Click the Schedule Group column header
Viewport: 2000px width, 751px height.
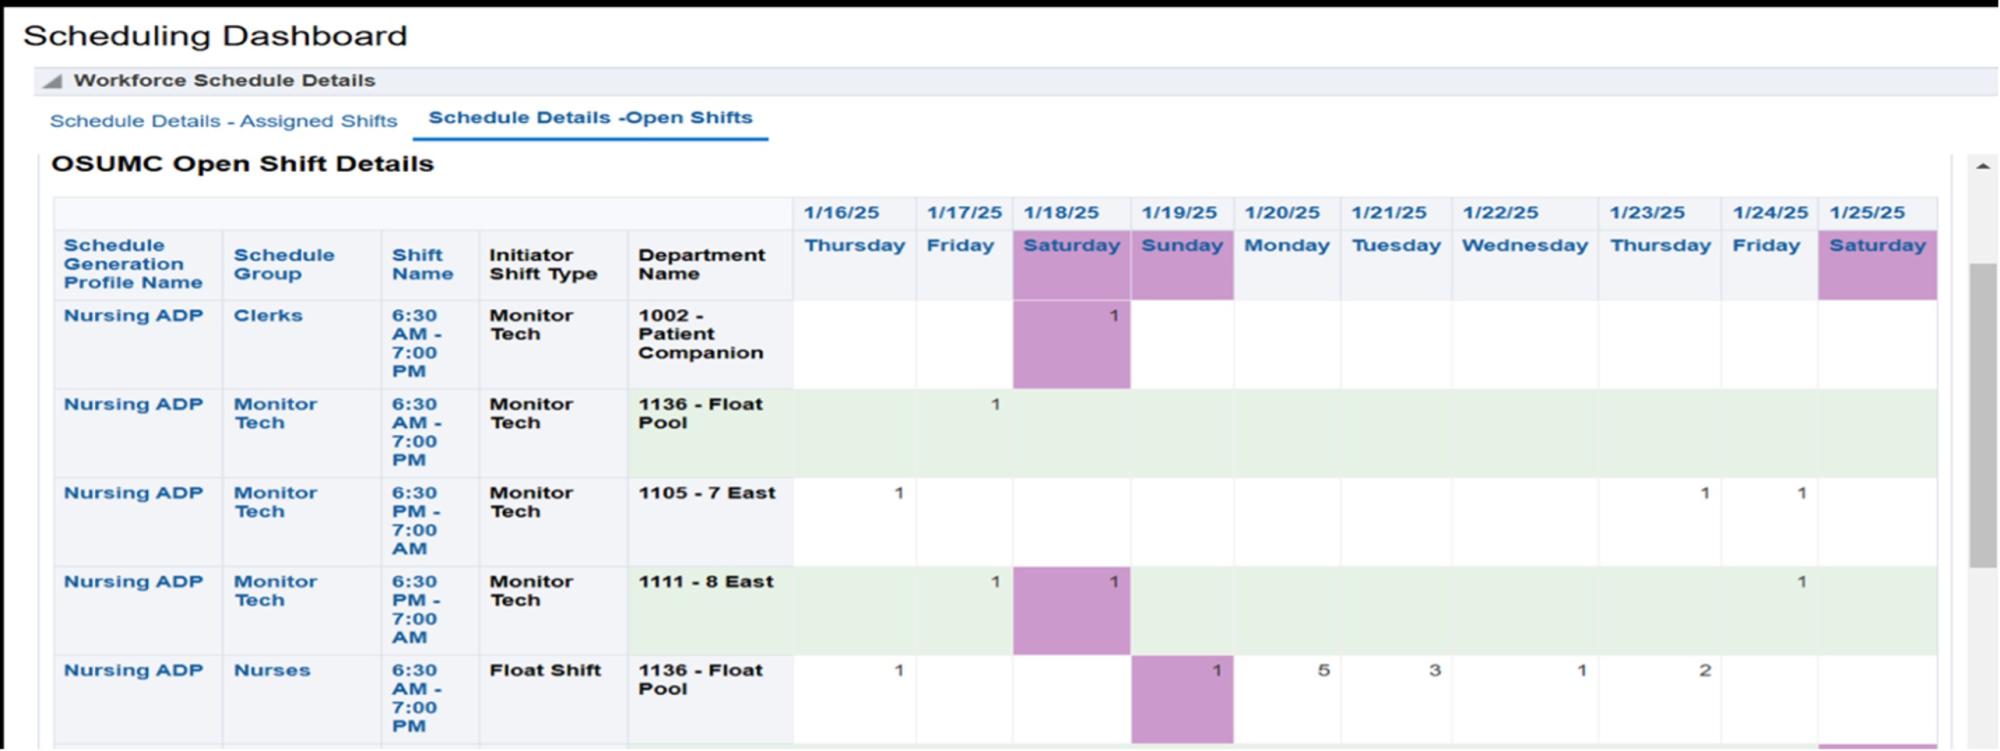[x=284, y=264]
